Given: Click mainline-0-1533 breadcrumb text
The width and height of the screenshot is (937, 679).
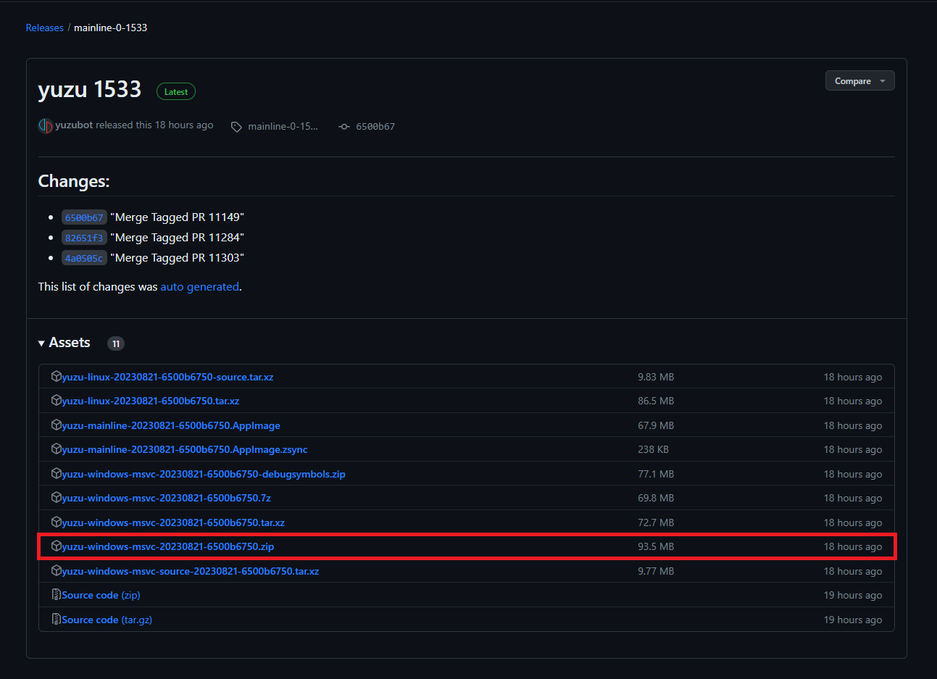Looking at the screenshot, I should [x=111, y=28].
